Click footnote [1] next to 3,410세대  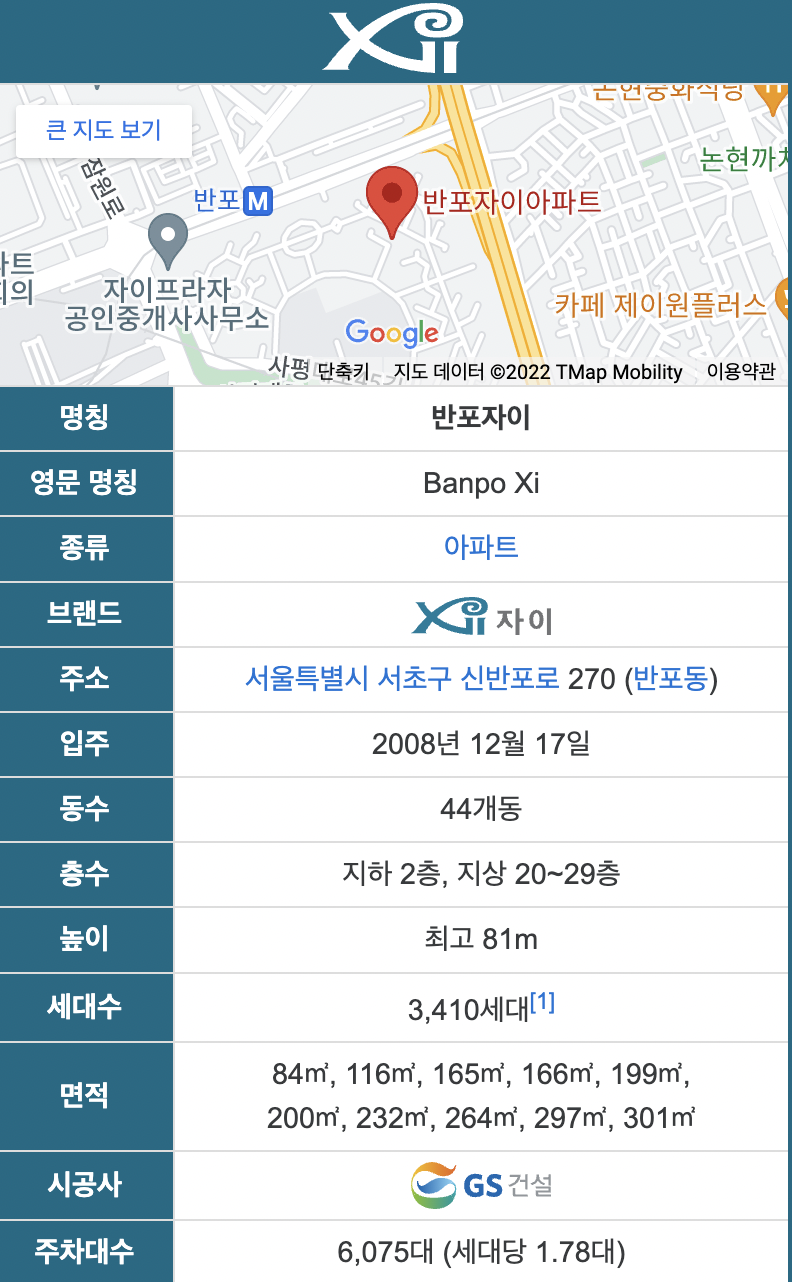(542, 1002)
